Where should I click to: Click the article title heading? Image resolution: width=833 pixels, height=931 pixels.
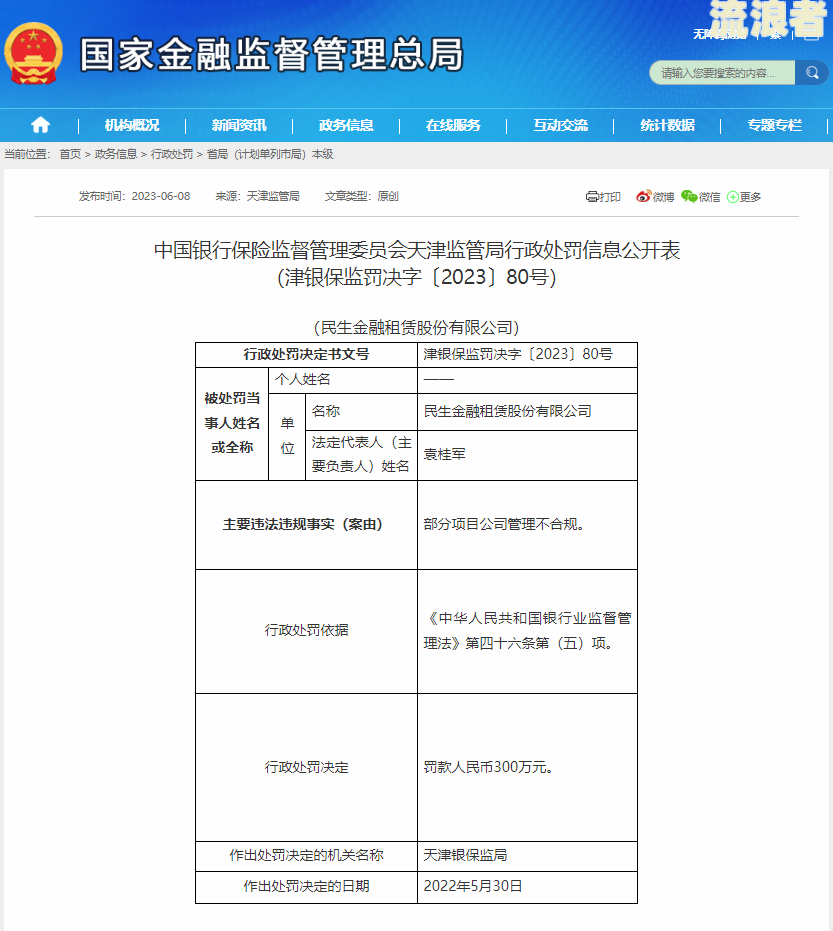tap(417, 263)
